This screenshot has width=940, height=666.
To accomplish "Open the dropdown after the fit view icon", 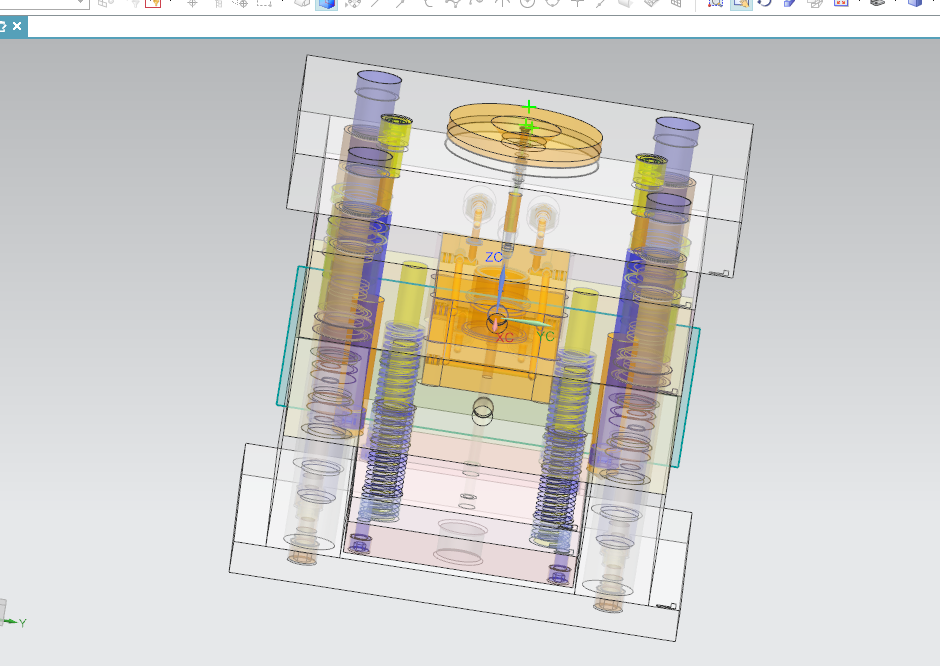I will (x=860, y=2).
